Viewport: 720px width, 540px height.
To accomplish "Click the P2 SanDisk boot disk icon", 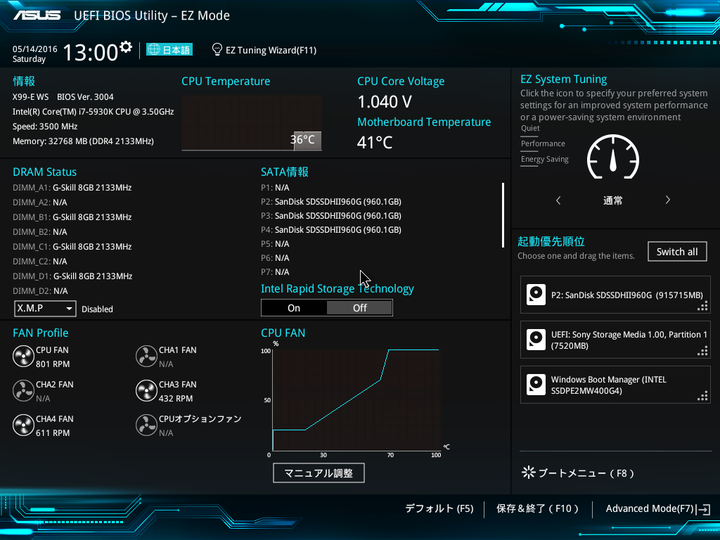I will 536,295.
